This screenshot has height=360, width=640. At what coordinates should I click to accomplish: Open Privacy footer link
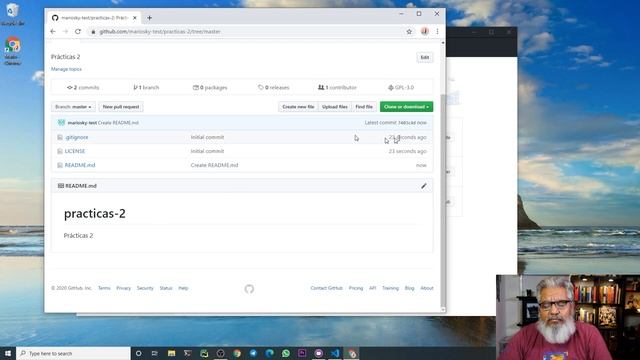point(123,288)
